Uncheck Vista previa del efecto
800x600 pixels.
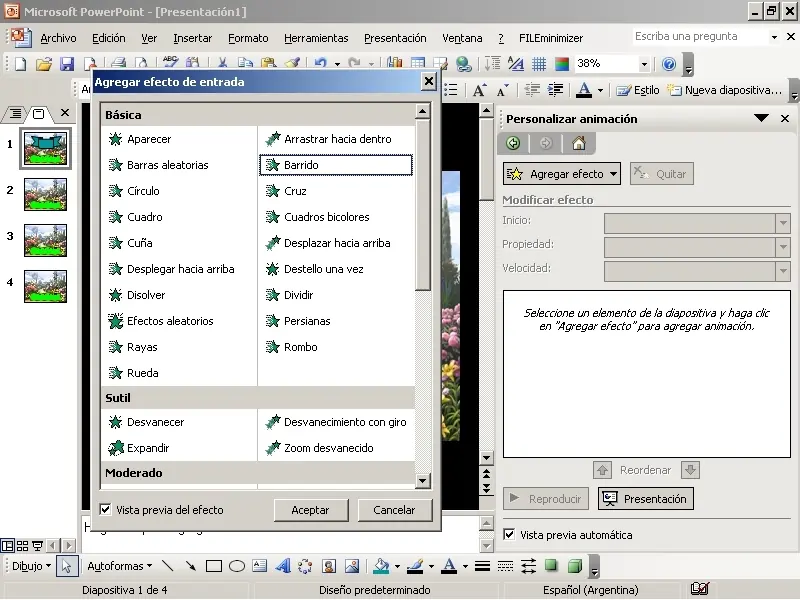(x=106, y=510)
